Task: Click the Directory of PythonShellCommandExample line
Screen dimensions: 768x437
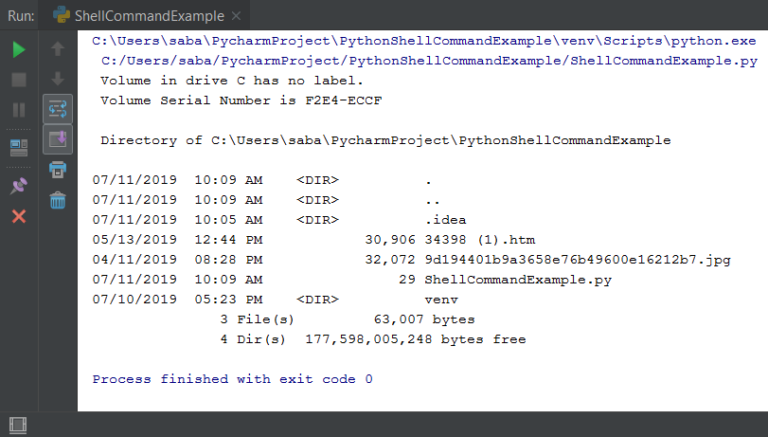Action: point(385,141)
